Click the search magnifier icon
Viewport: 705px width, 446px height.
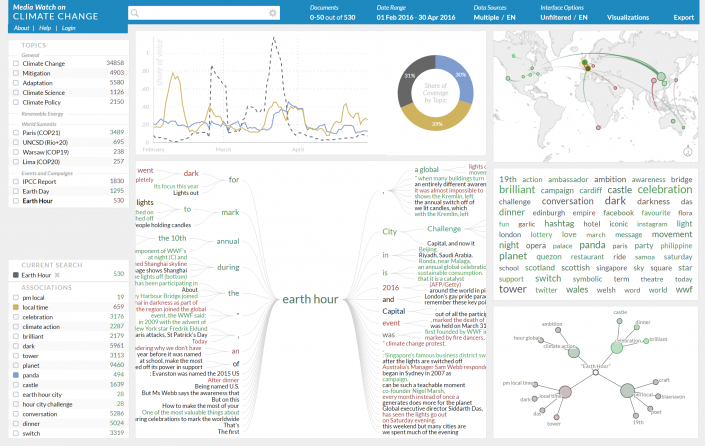tap(136, 13)
